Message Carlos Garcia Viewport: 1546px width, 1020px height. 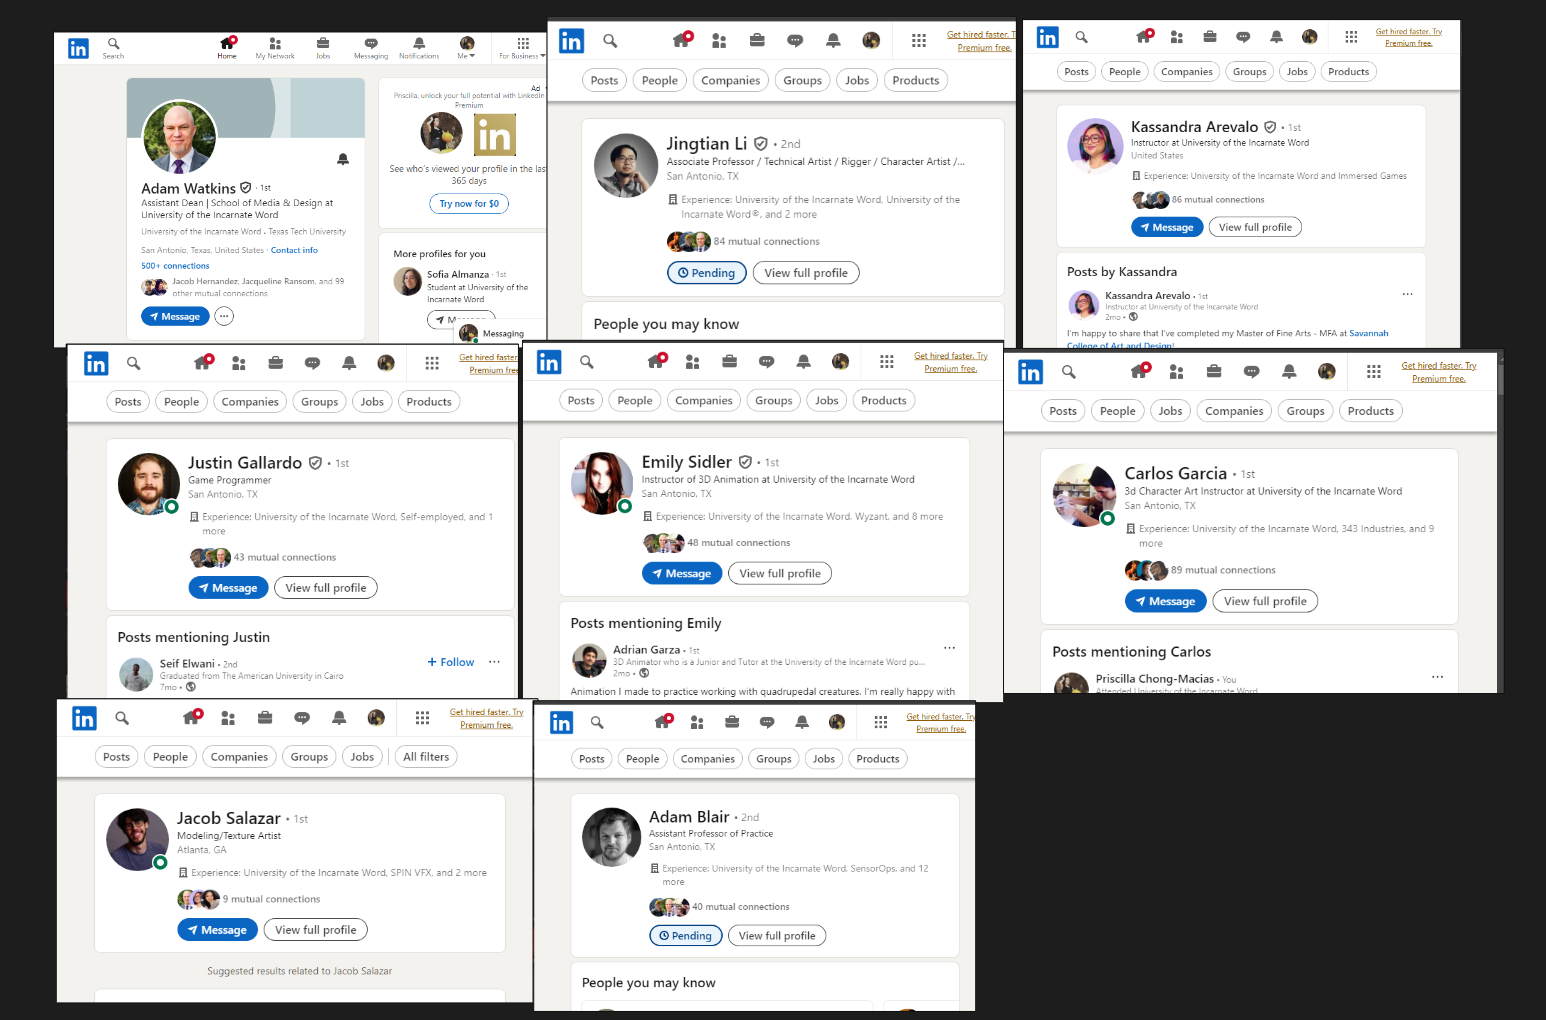pyautogui.click(x=1165, y=601)
